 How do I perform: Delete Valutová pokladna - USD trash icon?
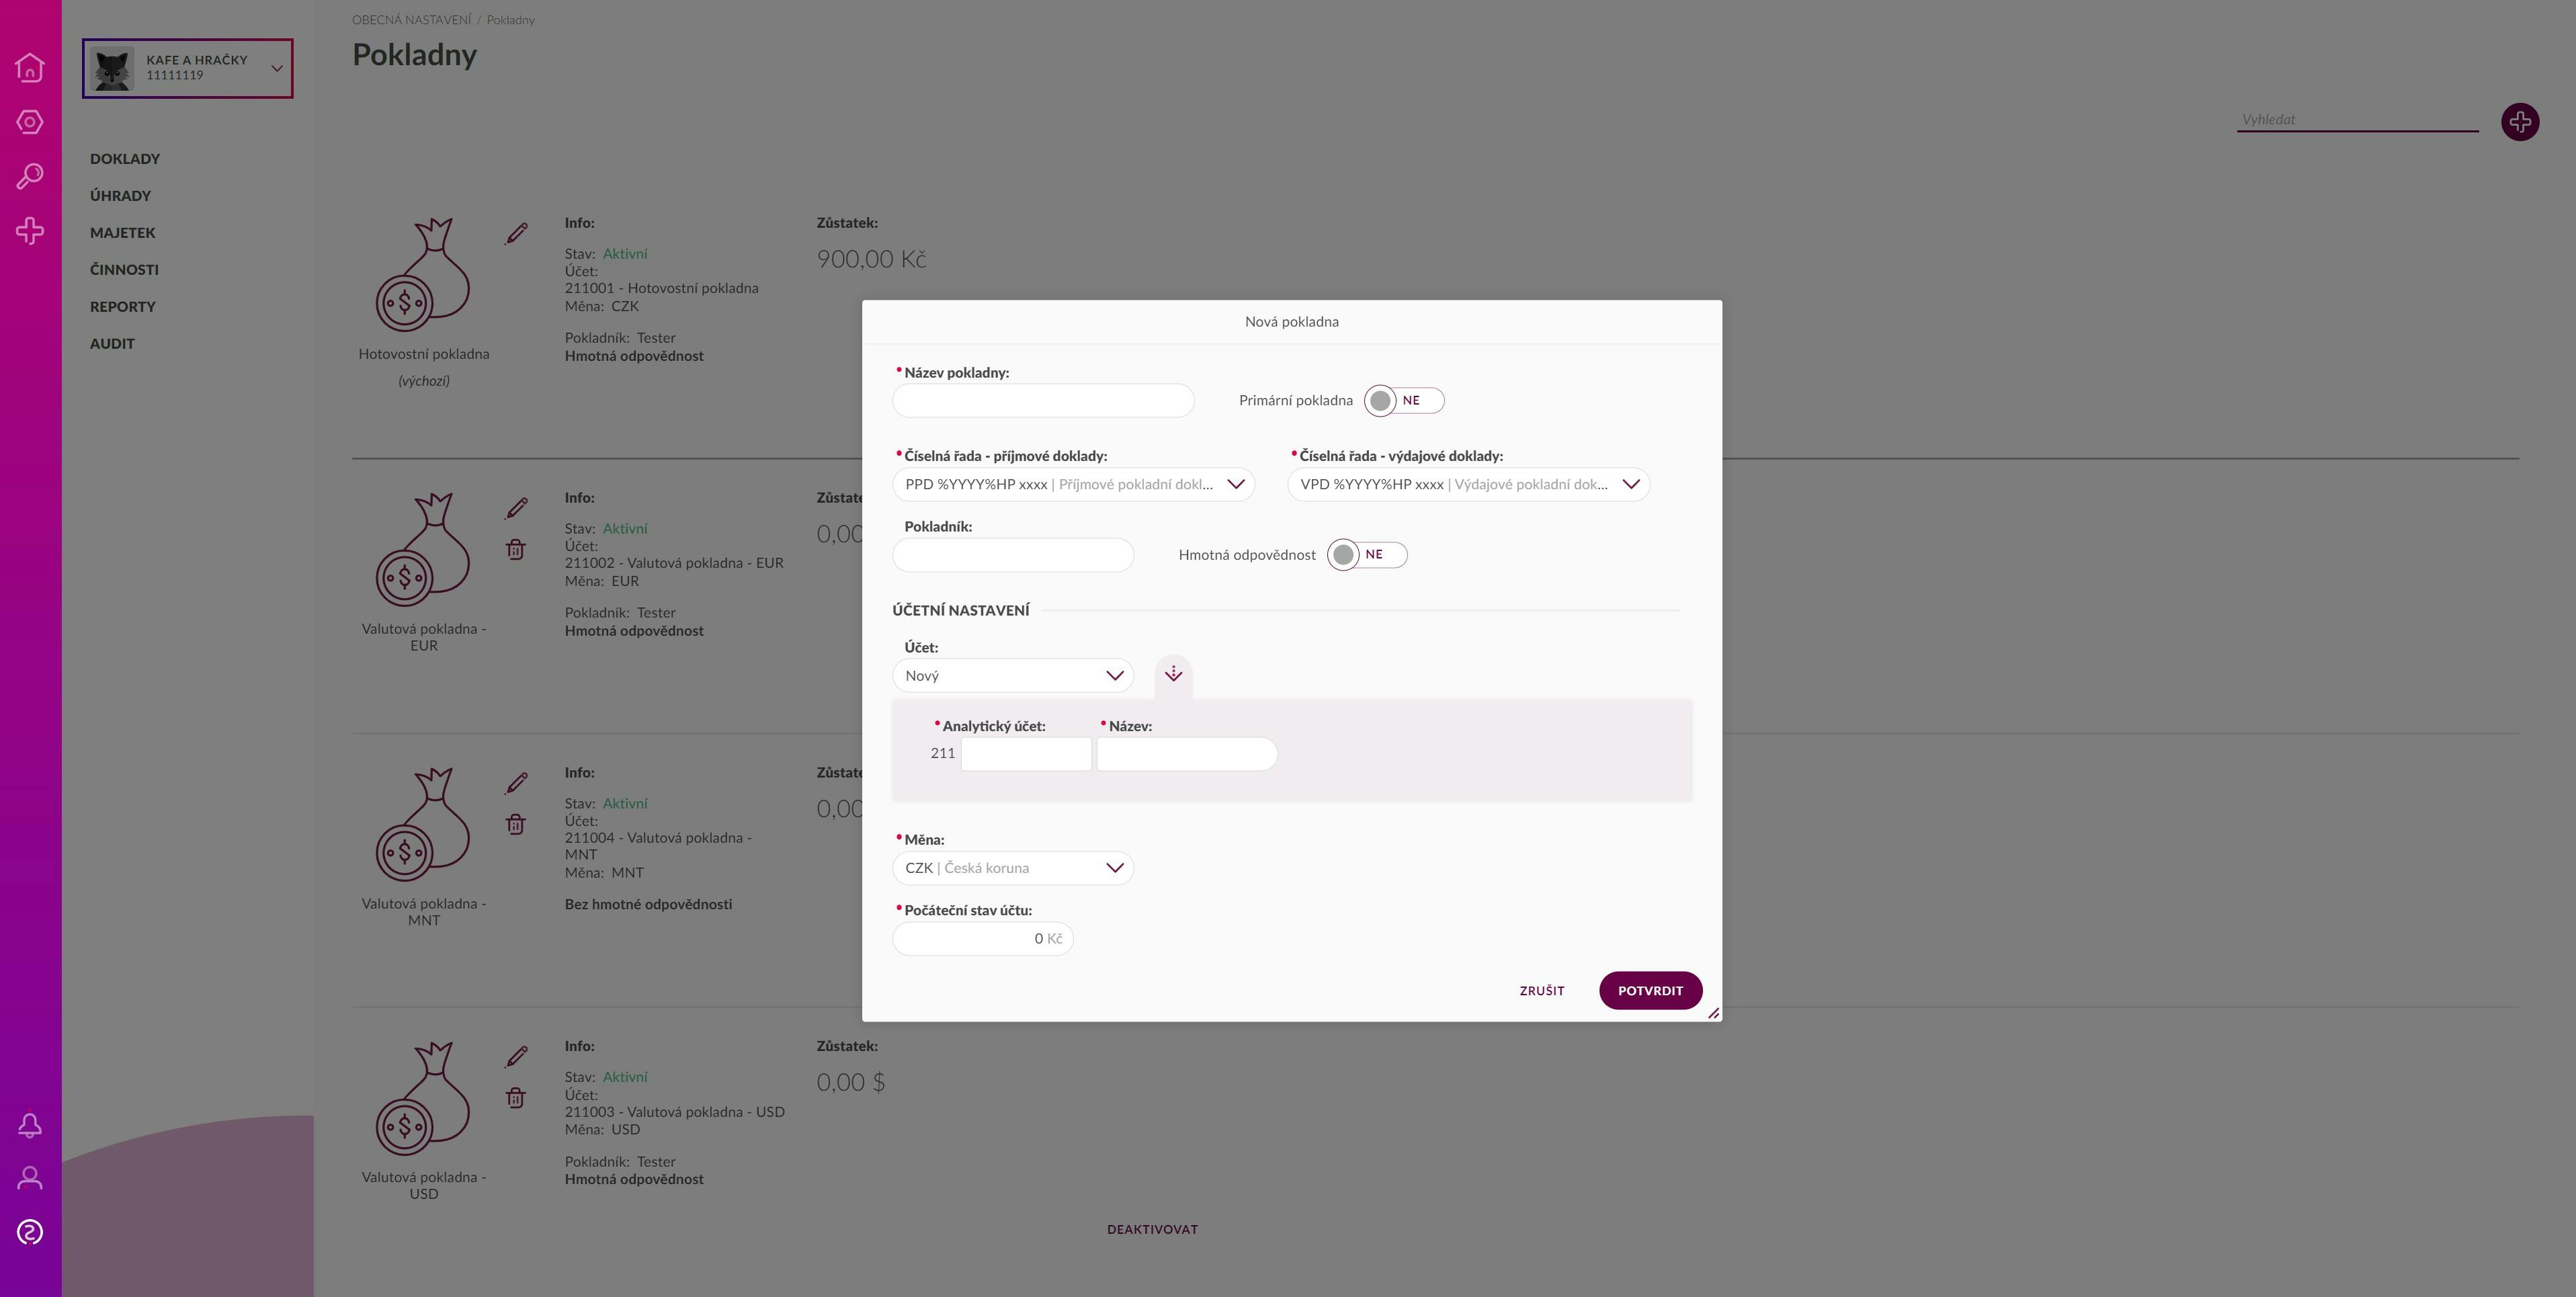tap(515, 1098)
